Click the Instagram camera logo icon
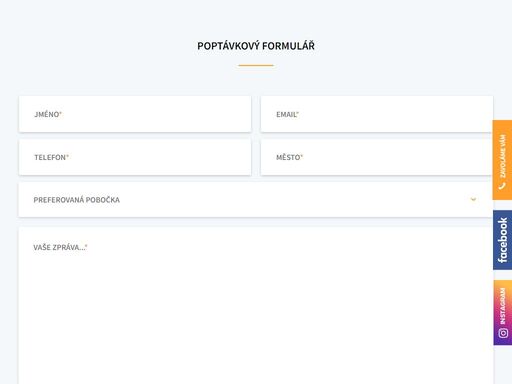The height and width of the screenshot is (384, 512). (503, 333)
